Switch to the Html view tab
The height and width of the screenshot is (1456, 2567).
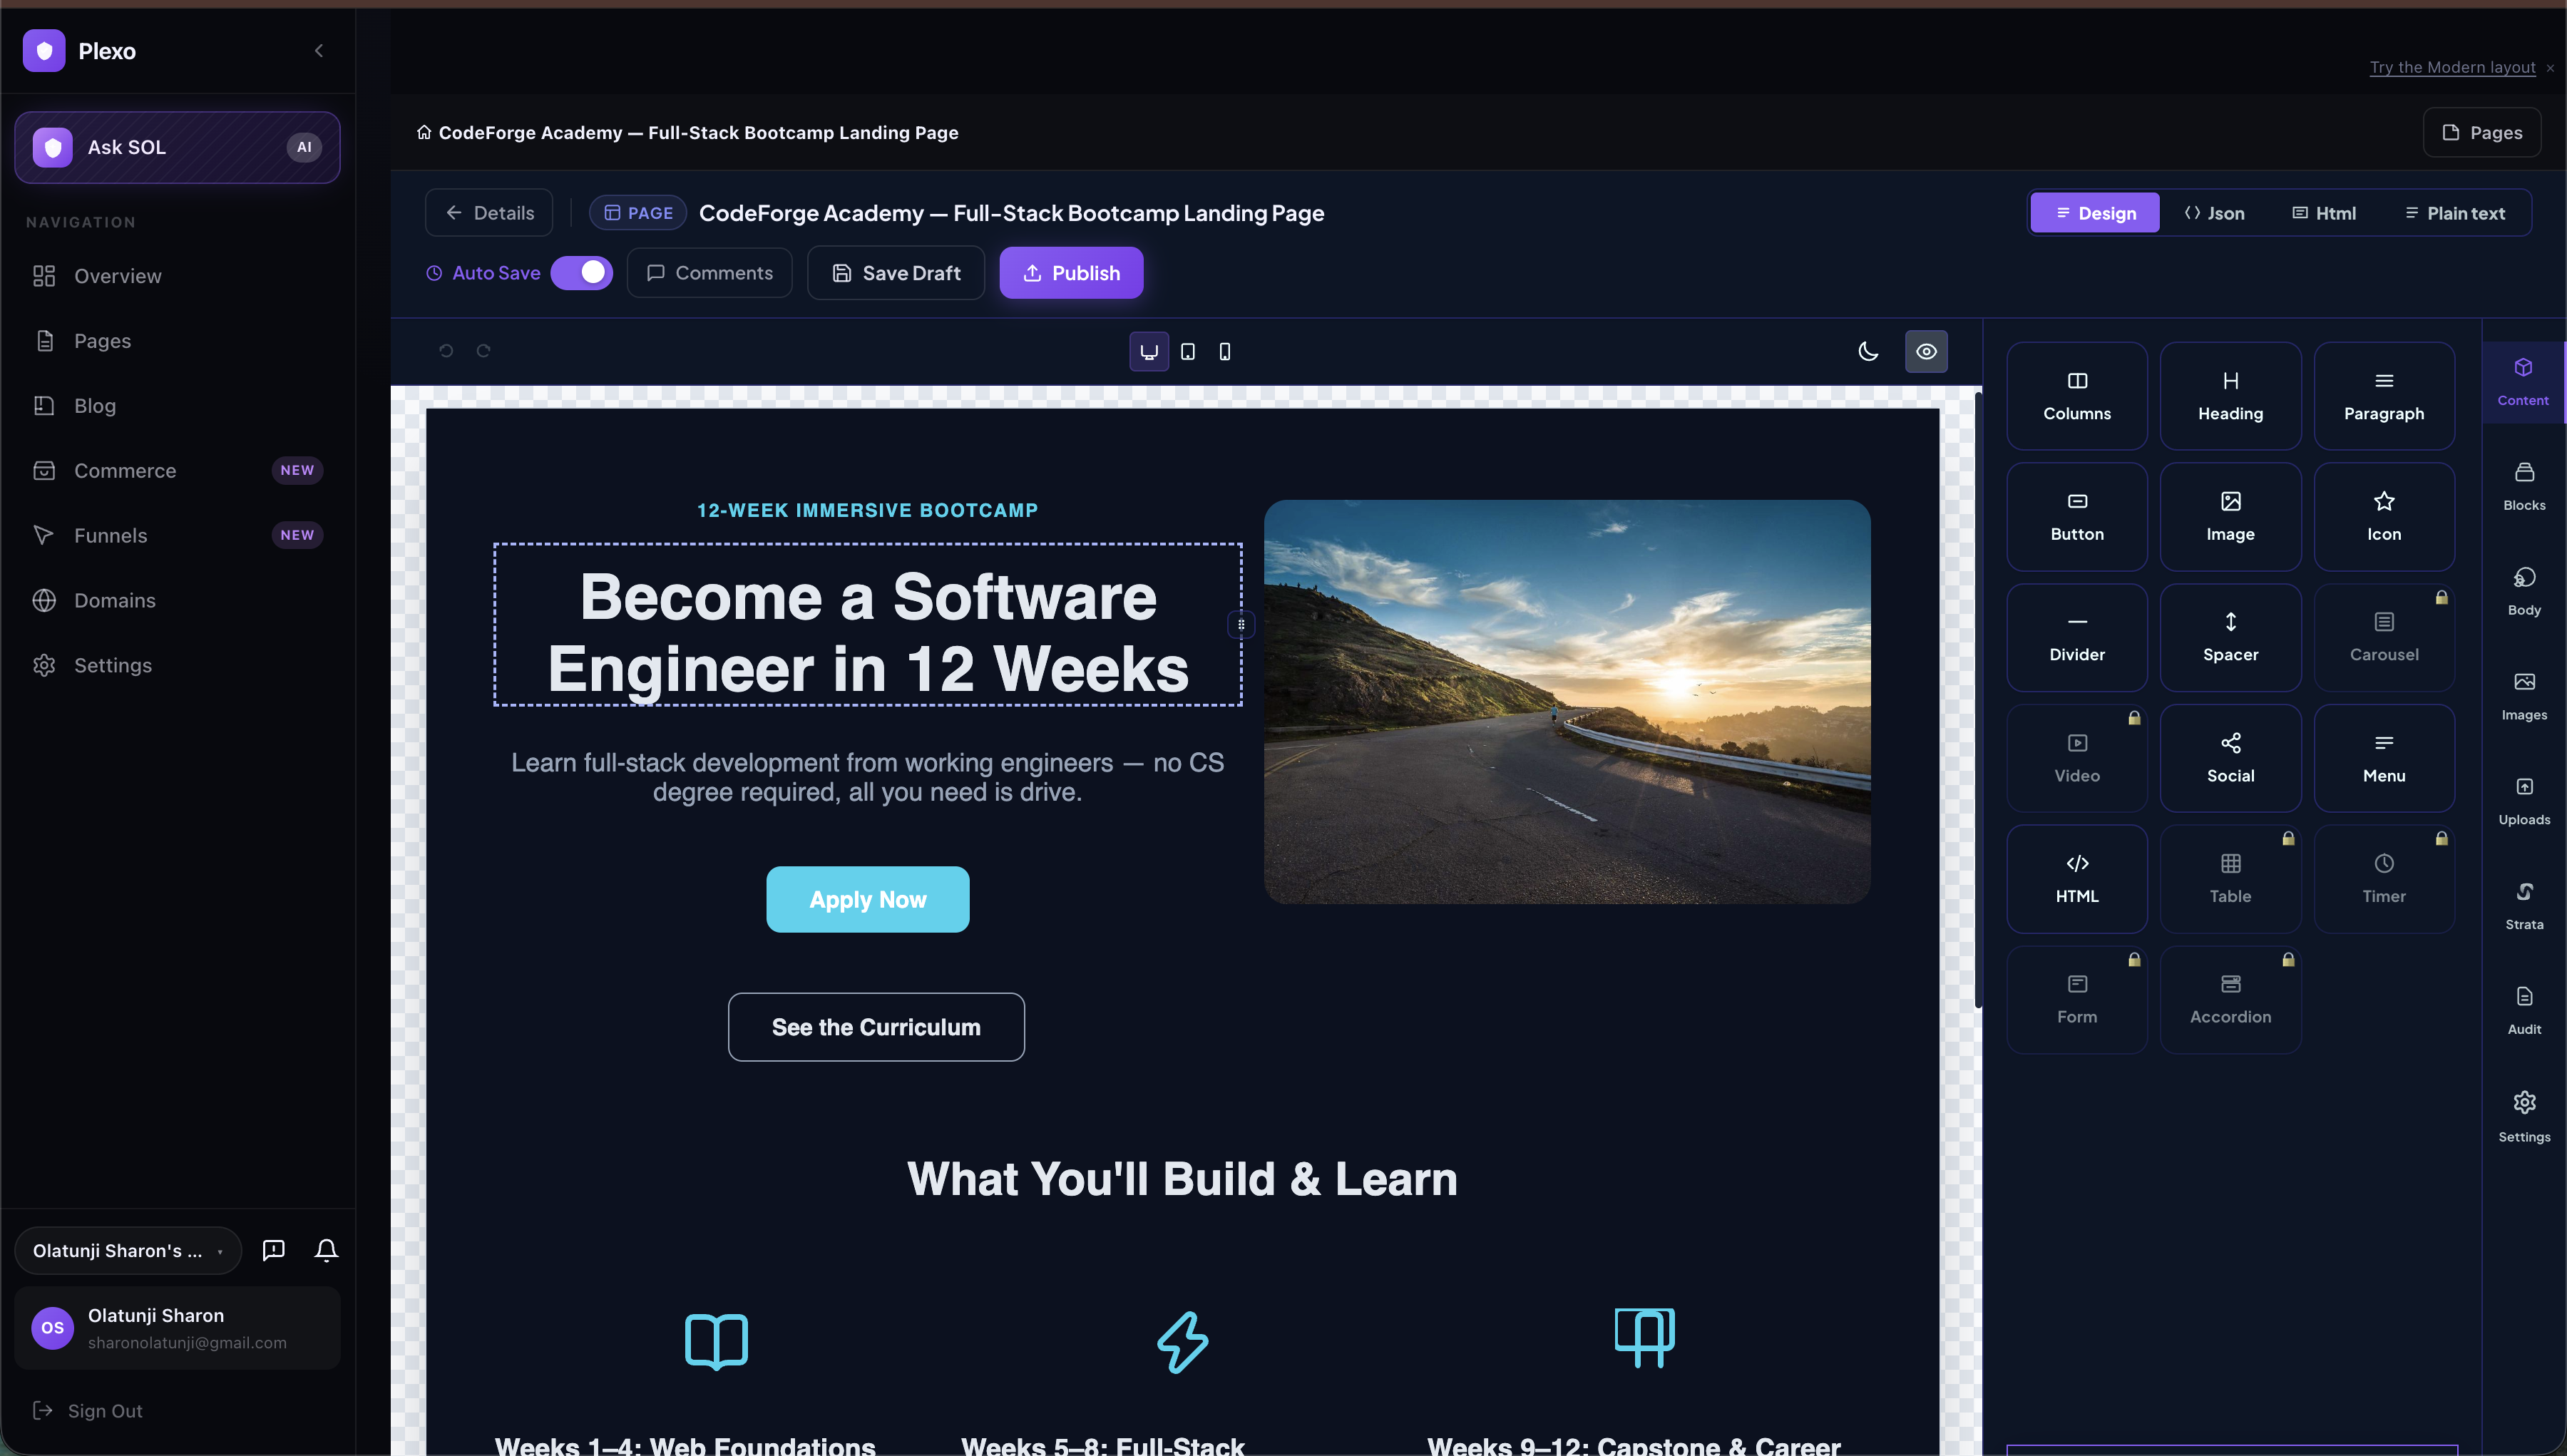2324,213
